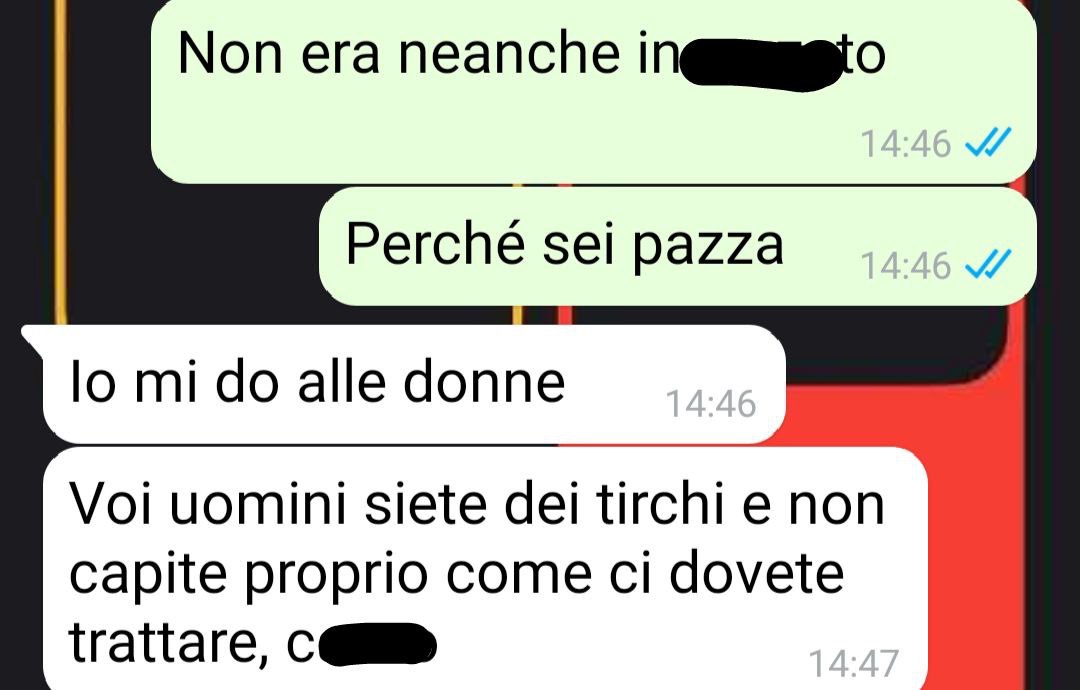Click blue double-check on the first message

tap(988, 142)
